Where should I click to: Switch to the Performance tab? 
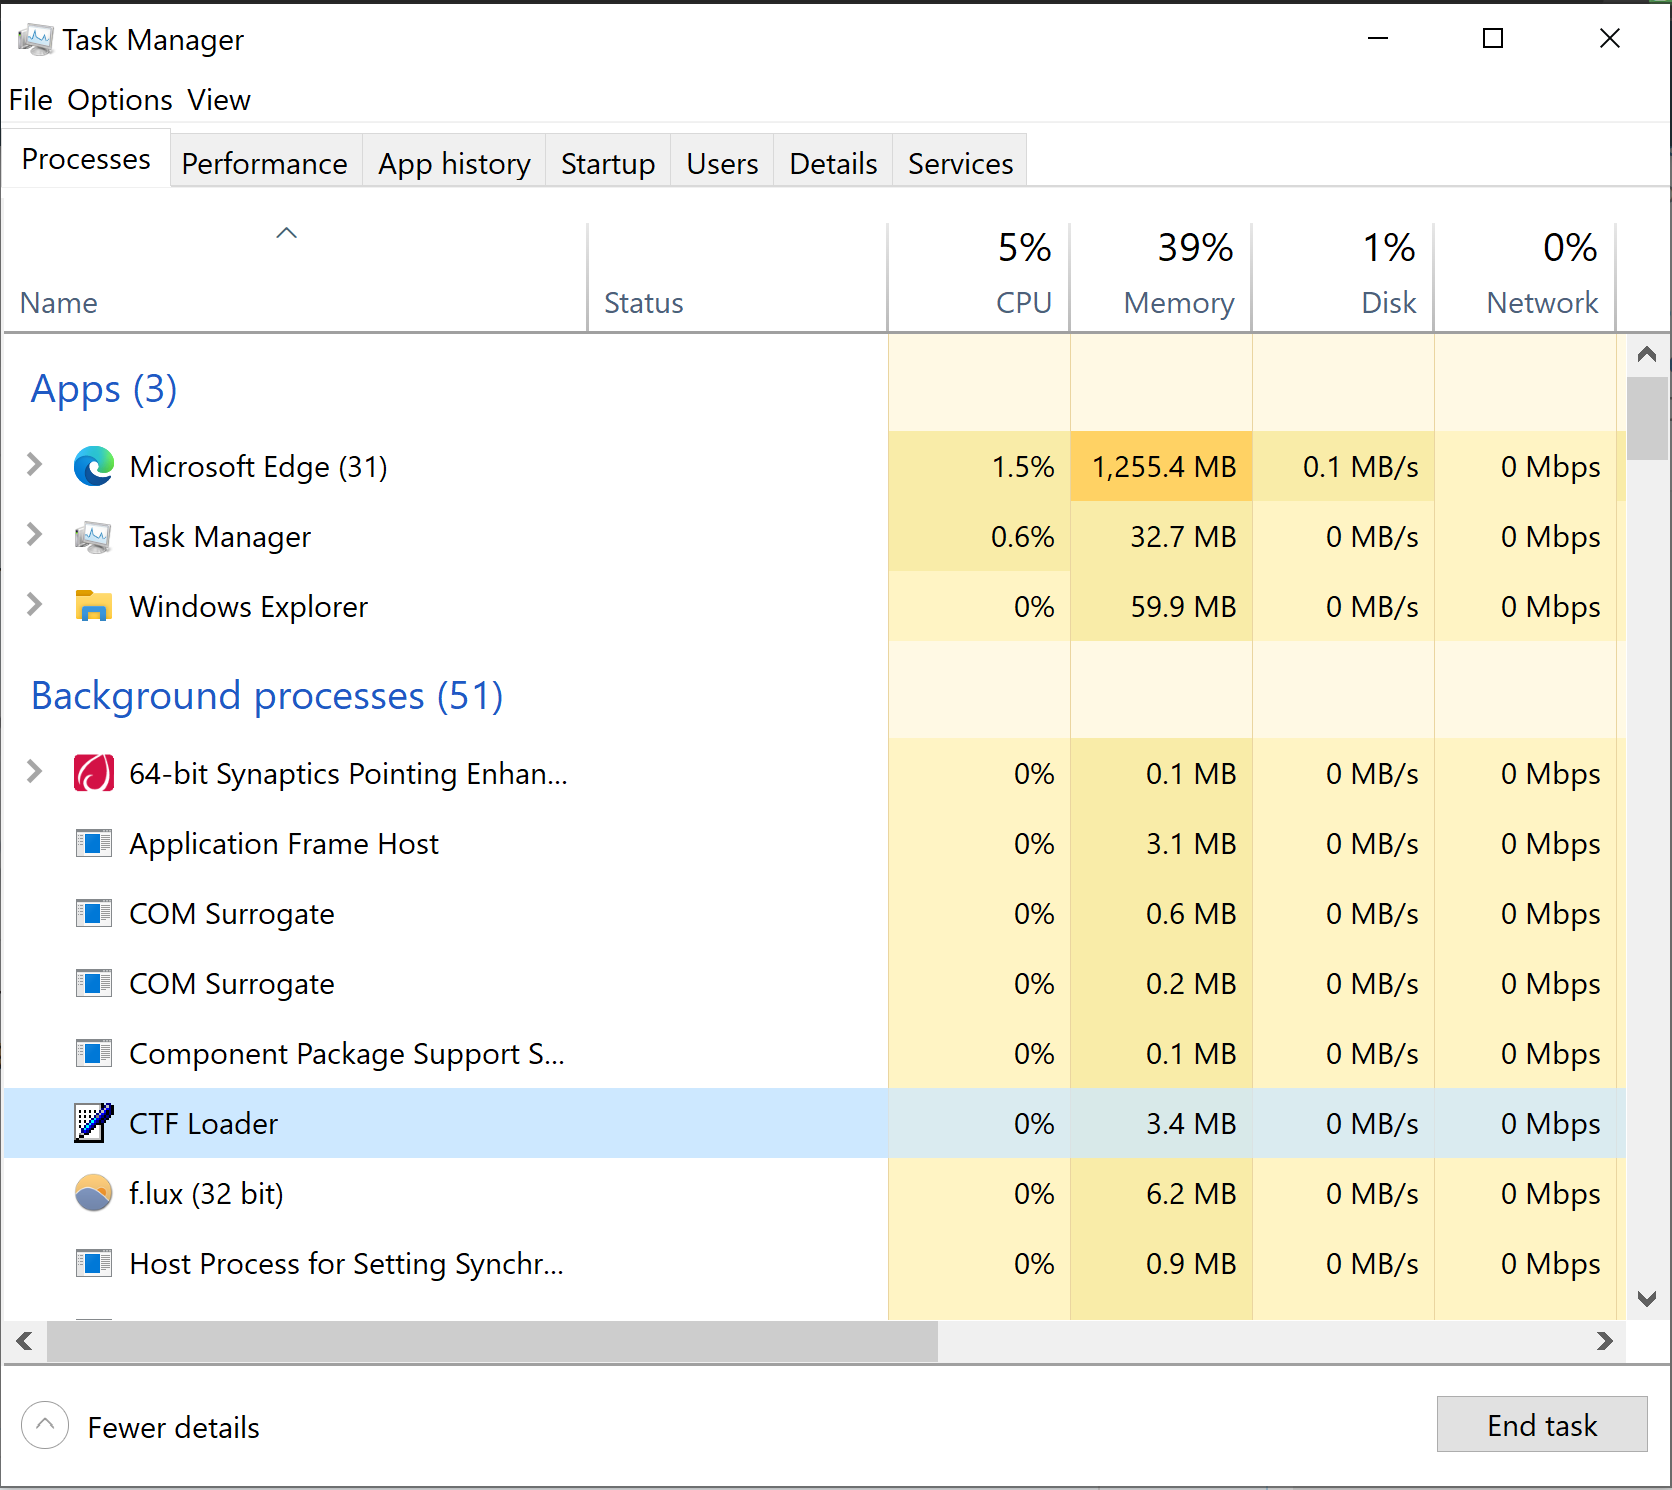point(265,163)
